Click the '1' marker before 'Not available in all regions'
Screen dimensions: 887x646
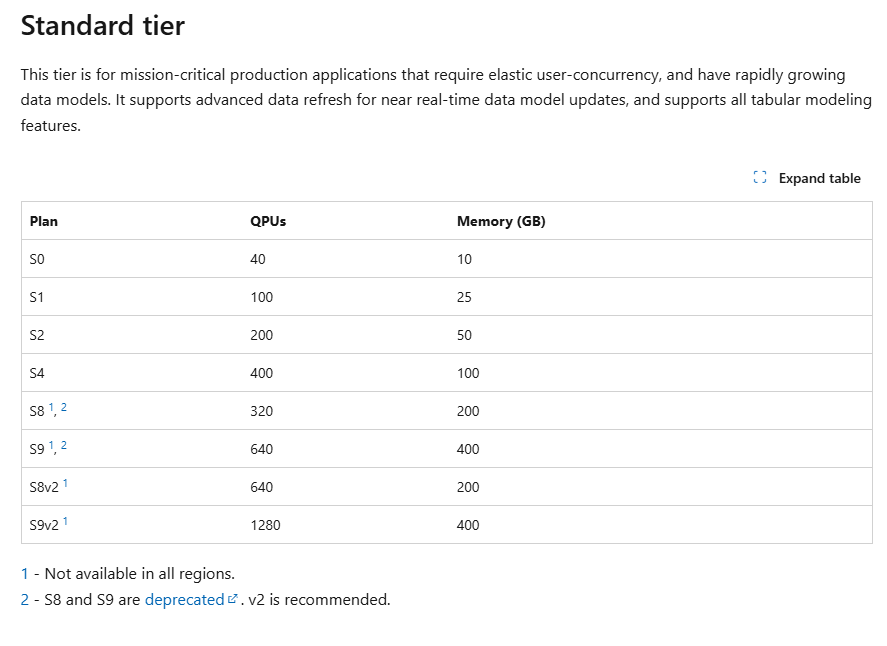tap(25, 574)
